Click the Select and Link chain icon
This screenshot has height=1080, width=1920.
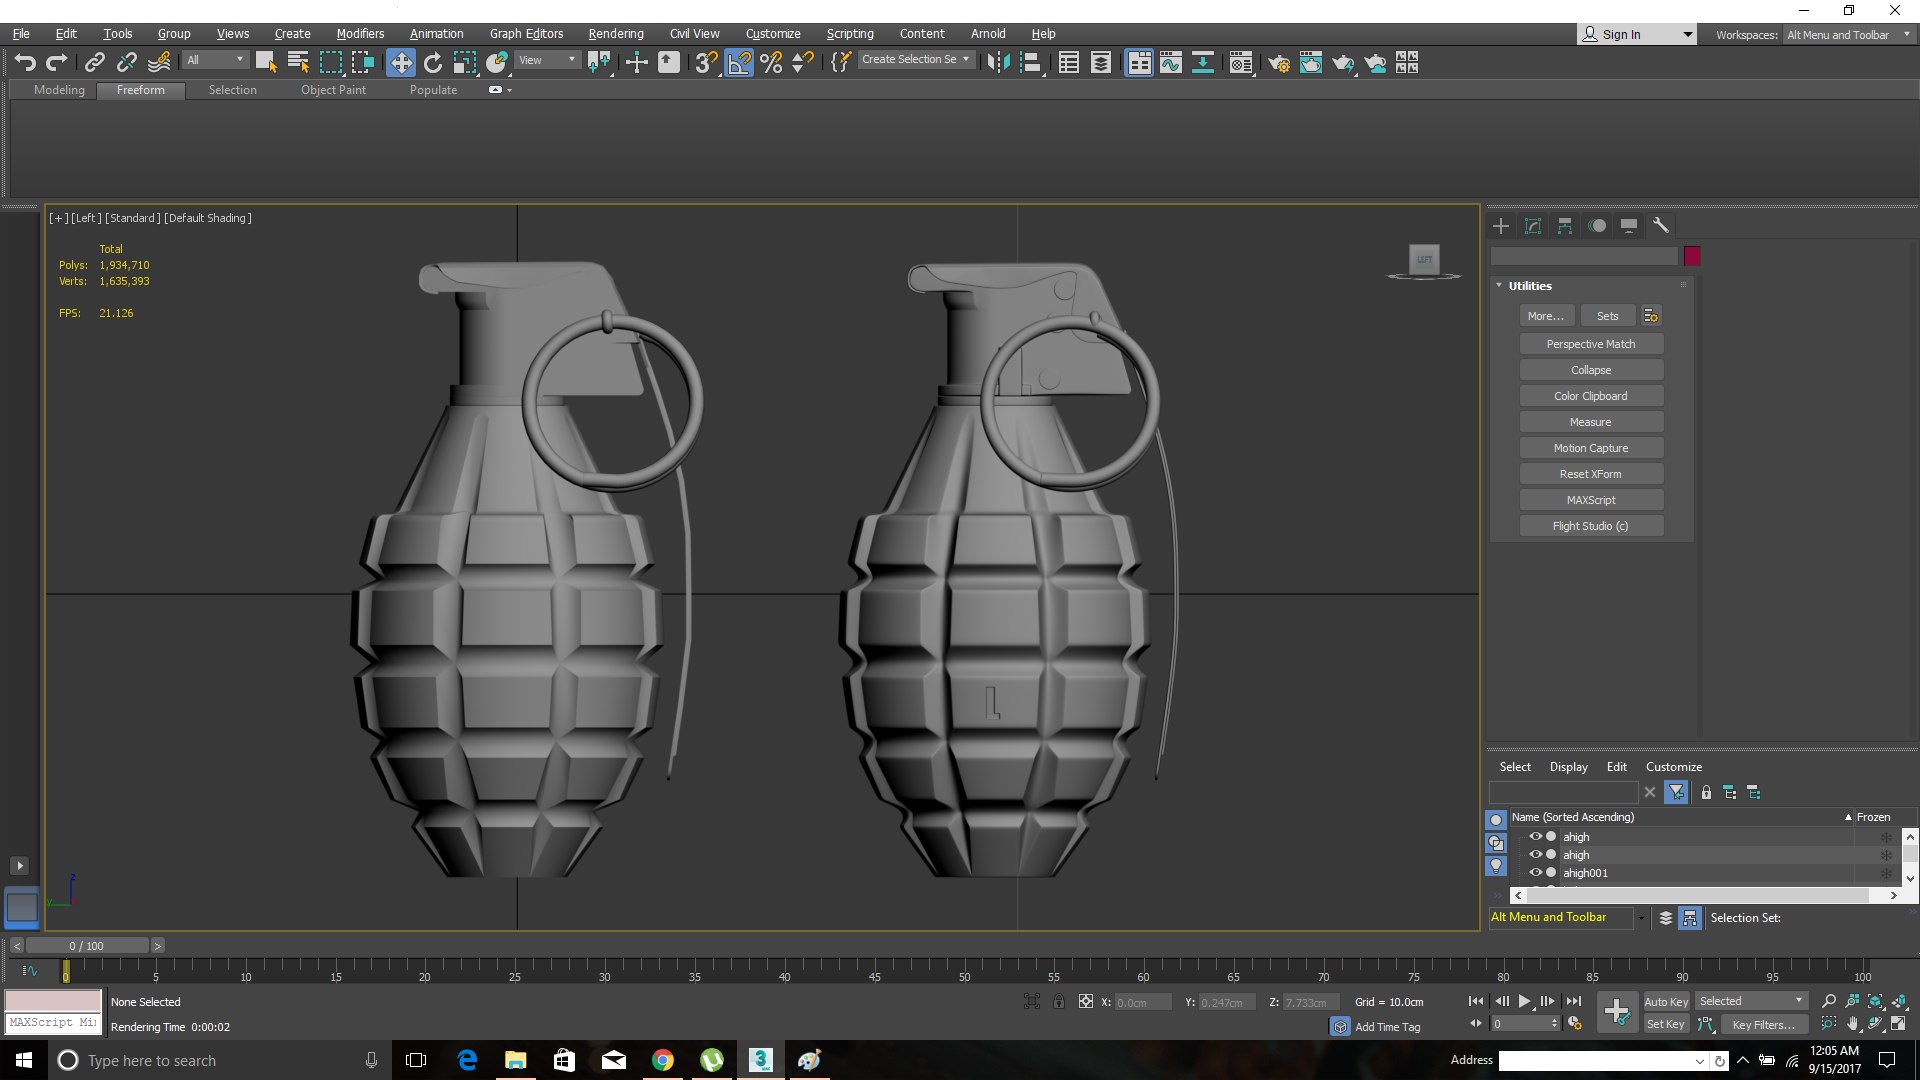coord(94,62)
